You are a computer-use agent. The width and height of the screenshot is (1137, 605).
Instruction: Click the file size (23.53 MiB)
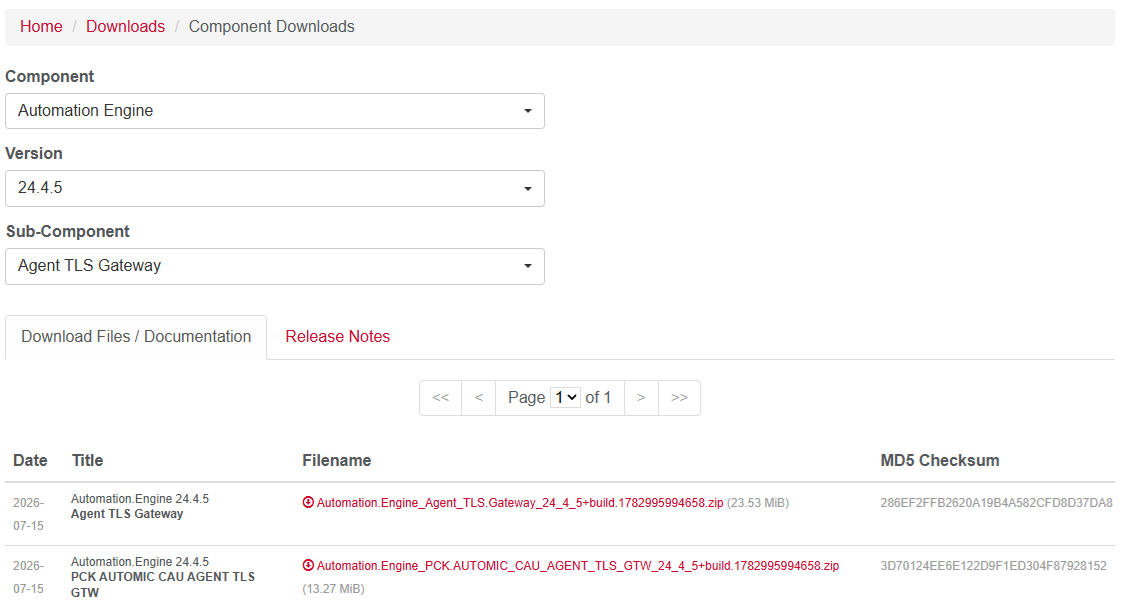pyautogui.click(x=758, y=503)
